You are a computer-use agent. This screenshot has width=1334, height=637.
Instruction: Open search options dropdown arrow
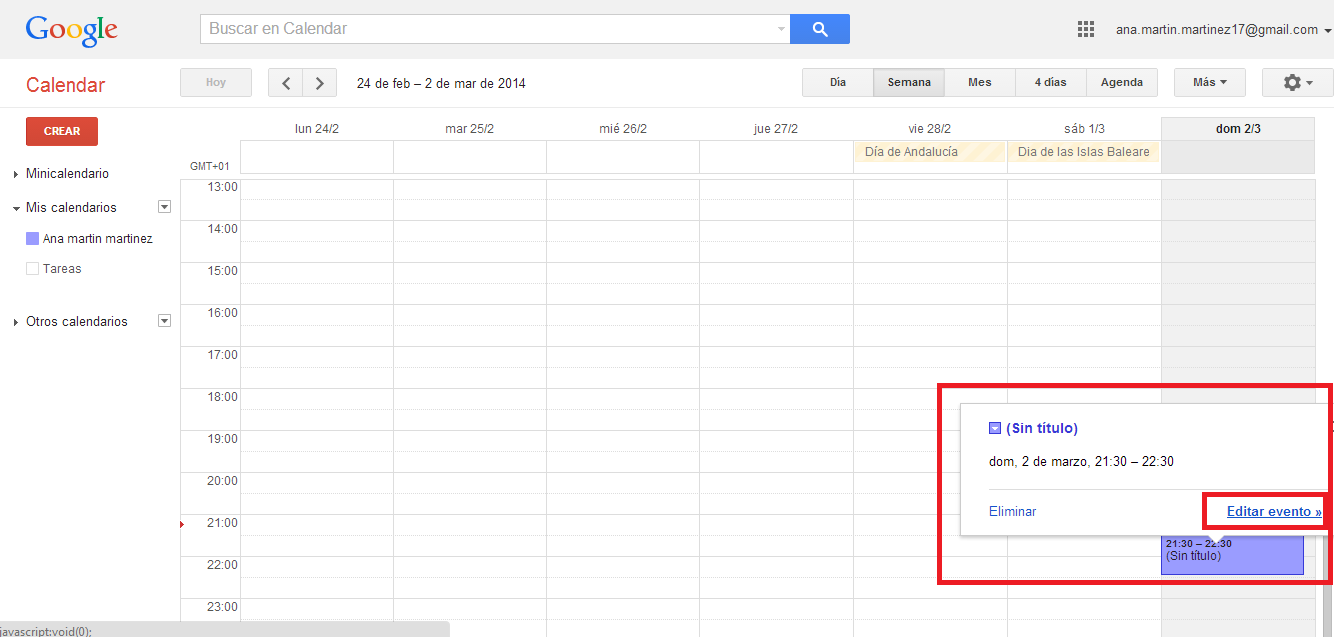tap(781, 29)
